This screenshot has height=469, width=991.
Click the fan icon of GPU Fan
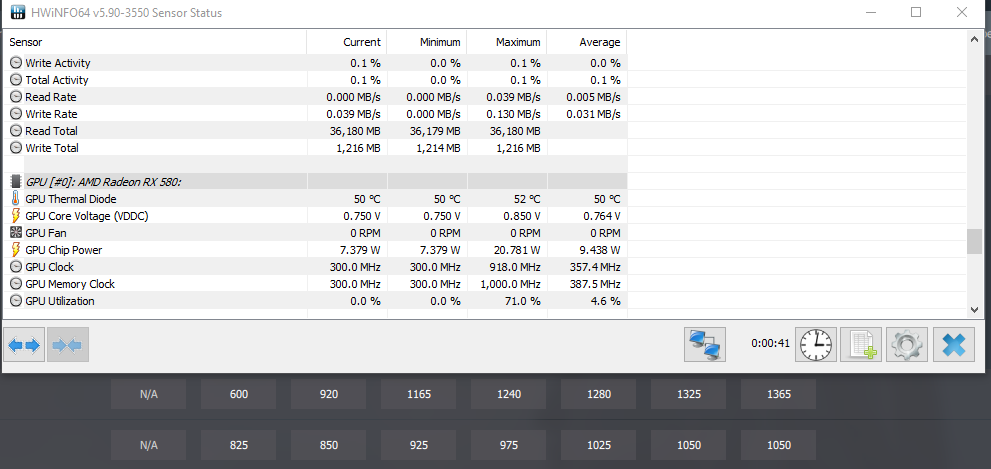tap(16, 233)
